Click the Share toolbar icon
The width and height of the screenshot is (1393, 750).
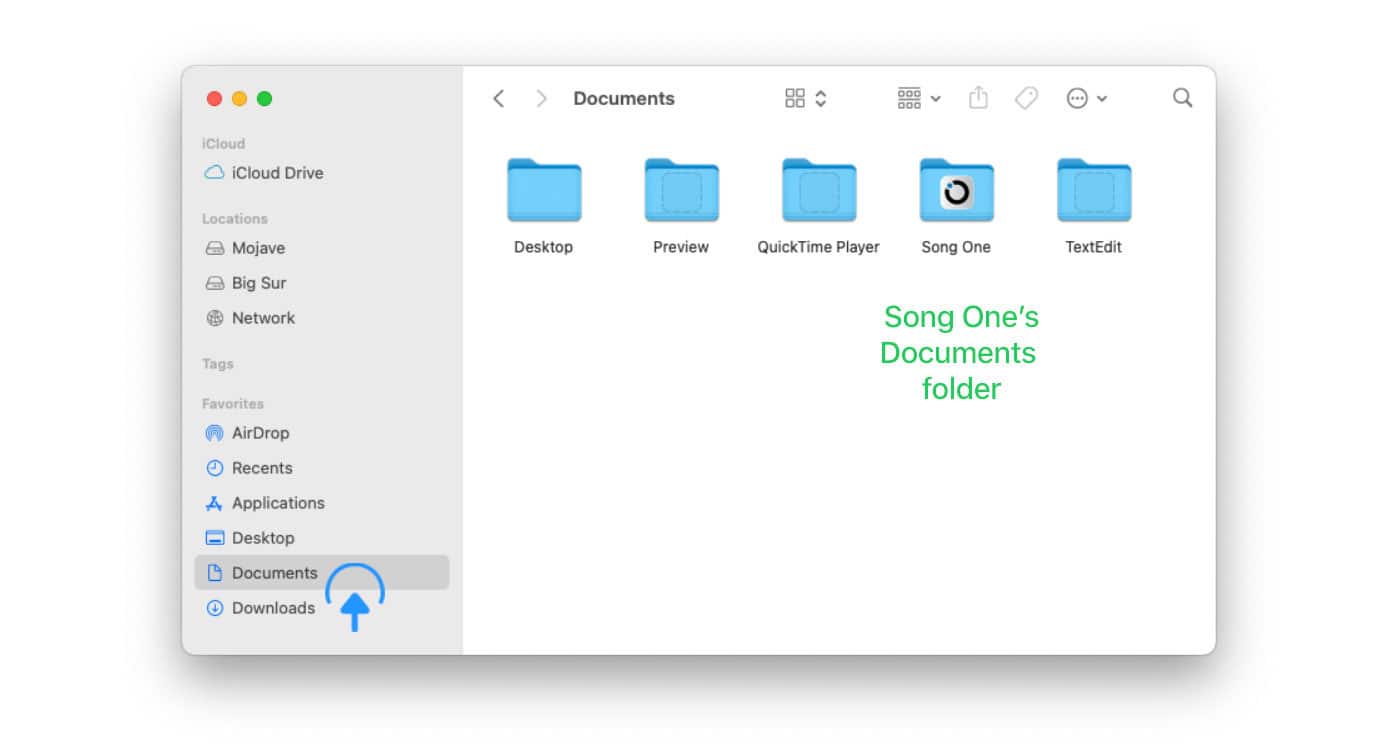pyautogui.click(x=979, y=97)
